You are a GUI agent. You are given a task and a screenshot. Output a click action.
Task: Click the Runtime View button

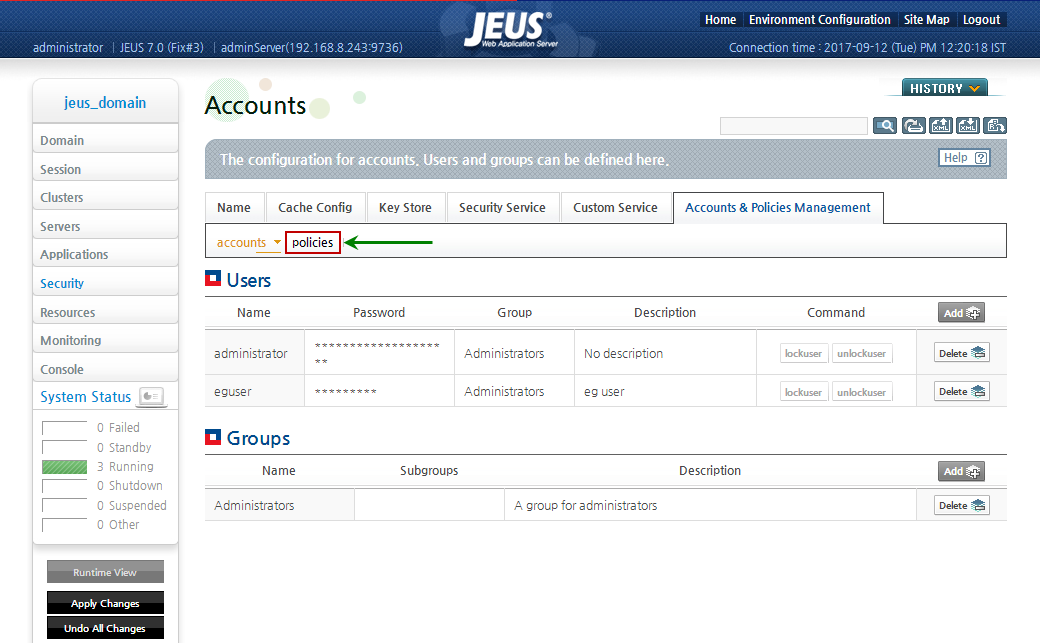(105, 572)
